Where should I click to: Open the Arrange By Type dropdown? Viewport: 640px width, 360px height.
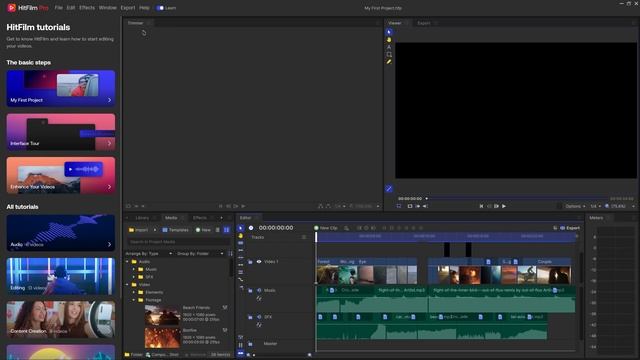coord(149,253)
